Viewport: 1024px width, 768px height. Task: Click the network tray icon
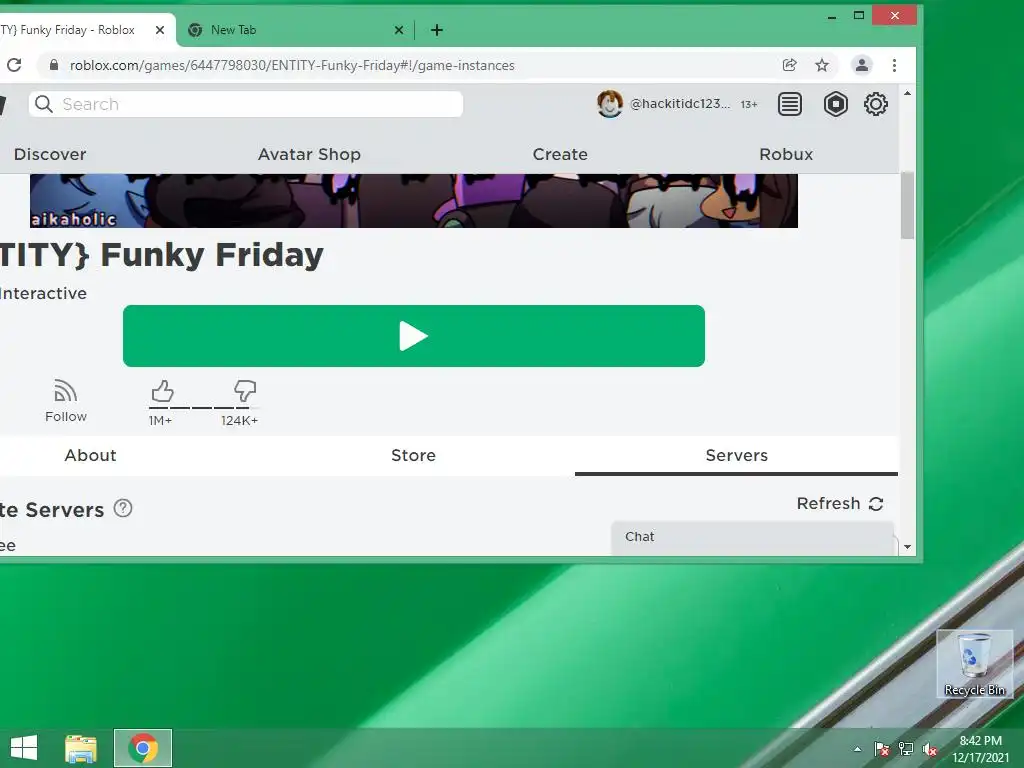pyautogui.click(x=906, y=749)
